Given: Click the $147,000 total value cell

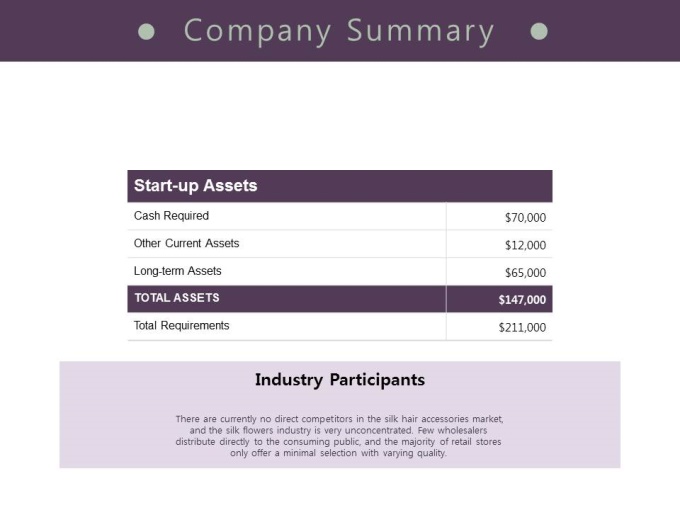Looking at the screenshot, I should point(499,299).
